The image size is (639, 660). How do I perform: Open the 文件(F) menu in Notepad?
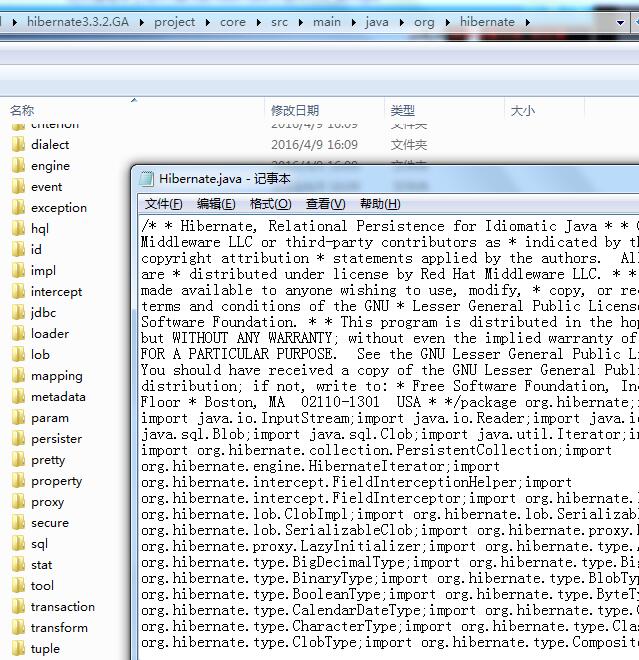point(164,204)
